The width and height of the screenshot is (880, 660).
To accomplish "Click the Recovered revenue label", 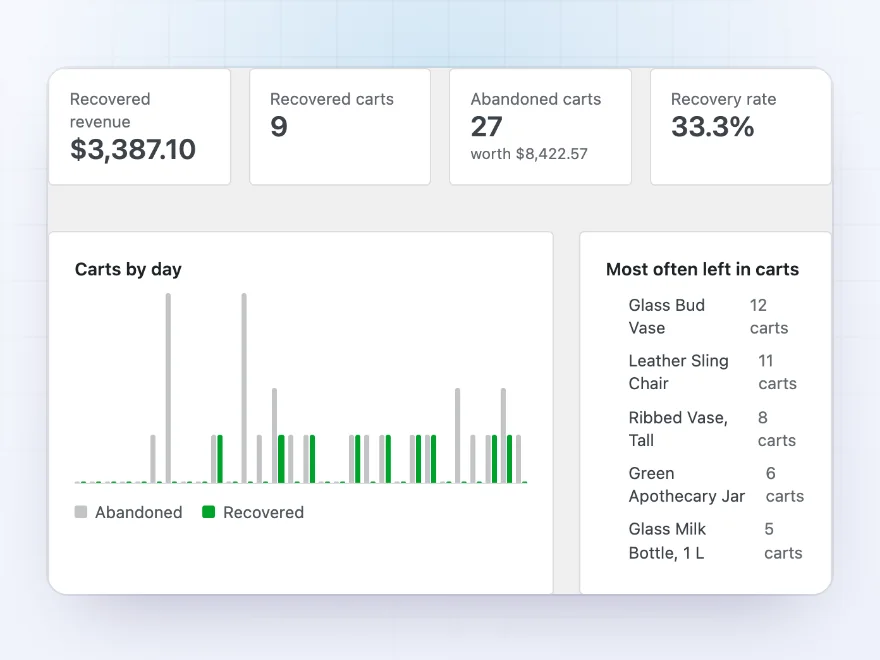I will pyautogui.click(x=110, y=111).
